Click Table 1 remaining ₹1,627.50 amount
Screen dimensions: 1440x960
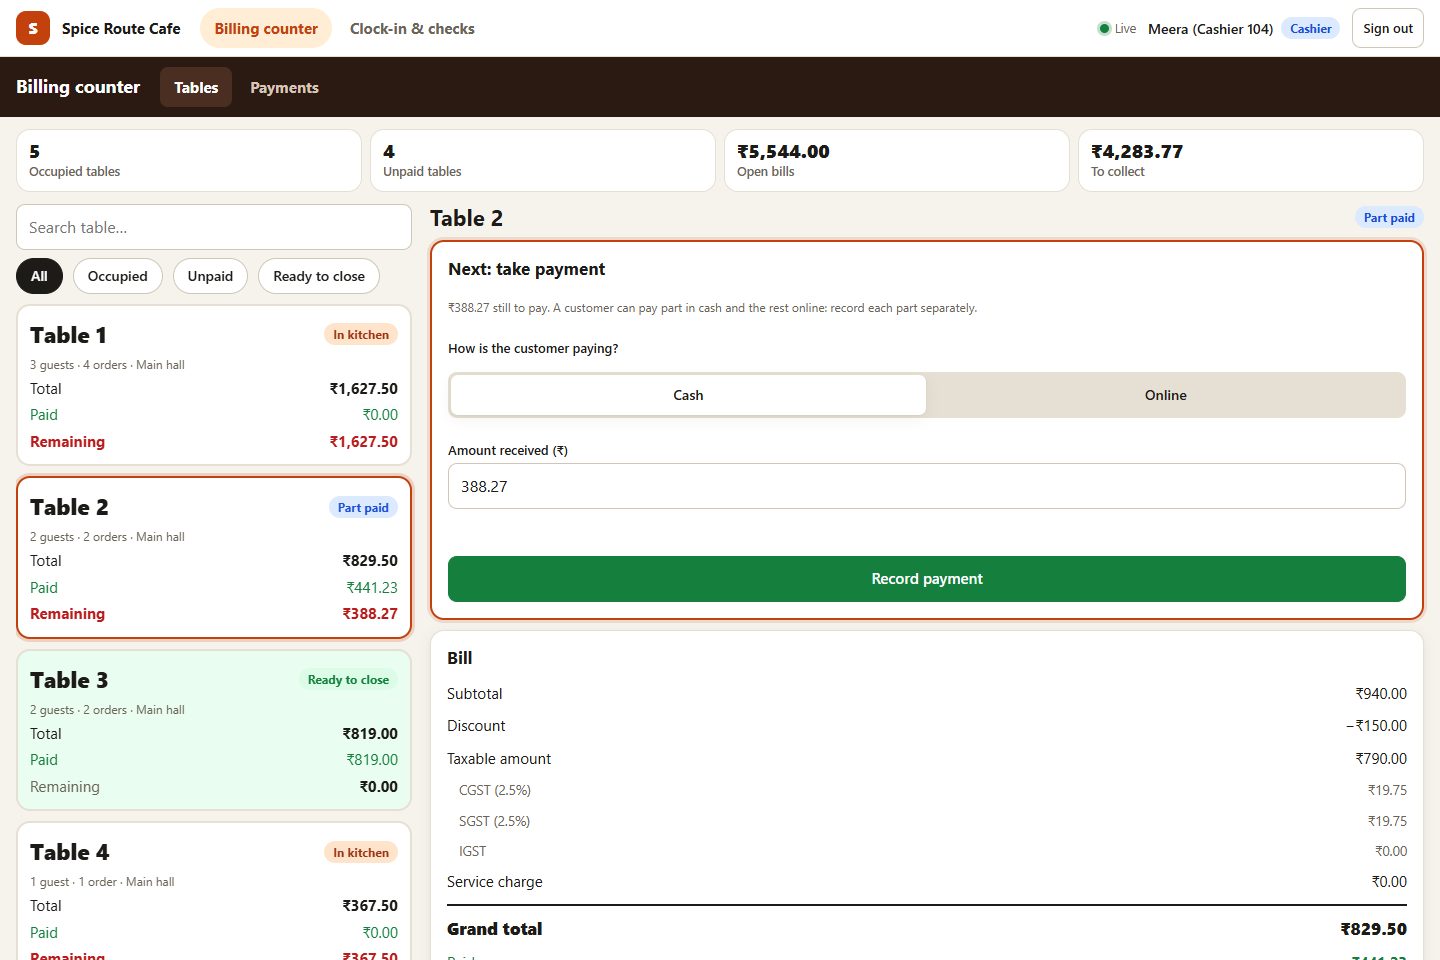364,441
